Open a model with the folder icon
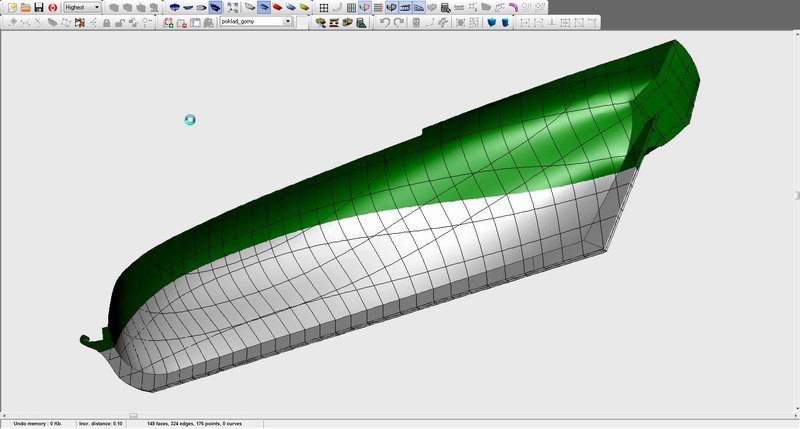The width and height of the screenshot is (800, 429). 24,7
